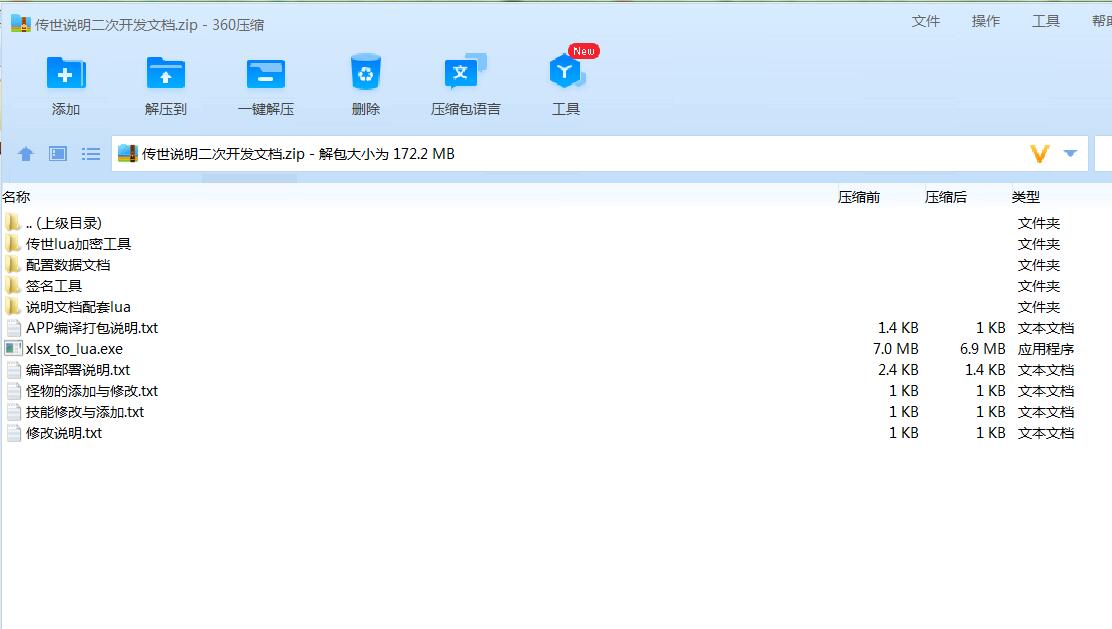Sort files by the 名称 column header
1112x629 pixels.
click(17, 197)
